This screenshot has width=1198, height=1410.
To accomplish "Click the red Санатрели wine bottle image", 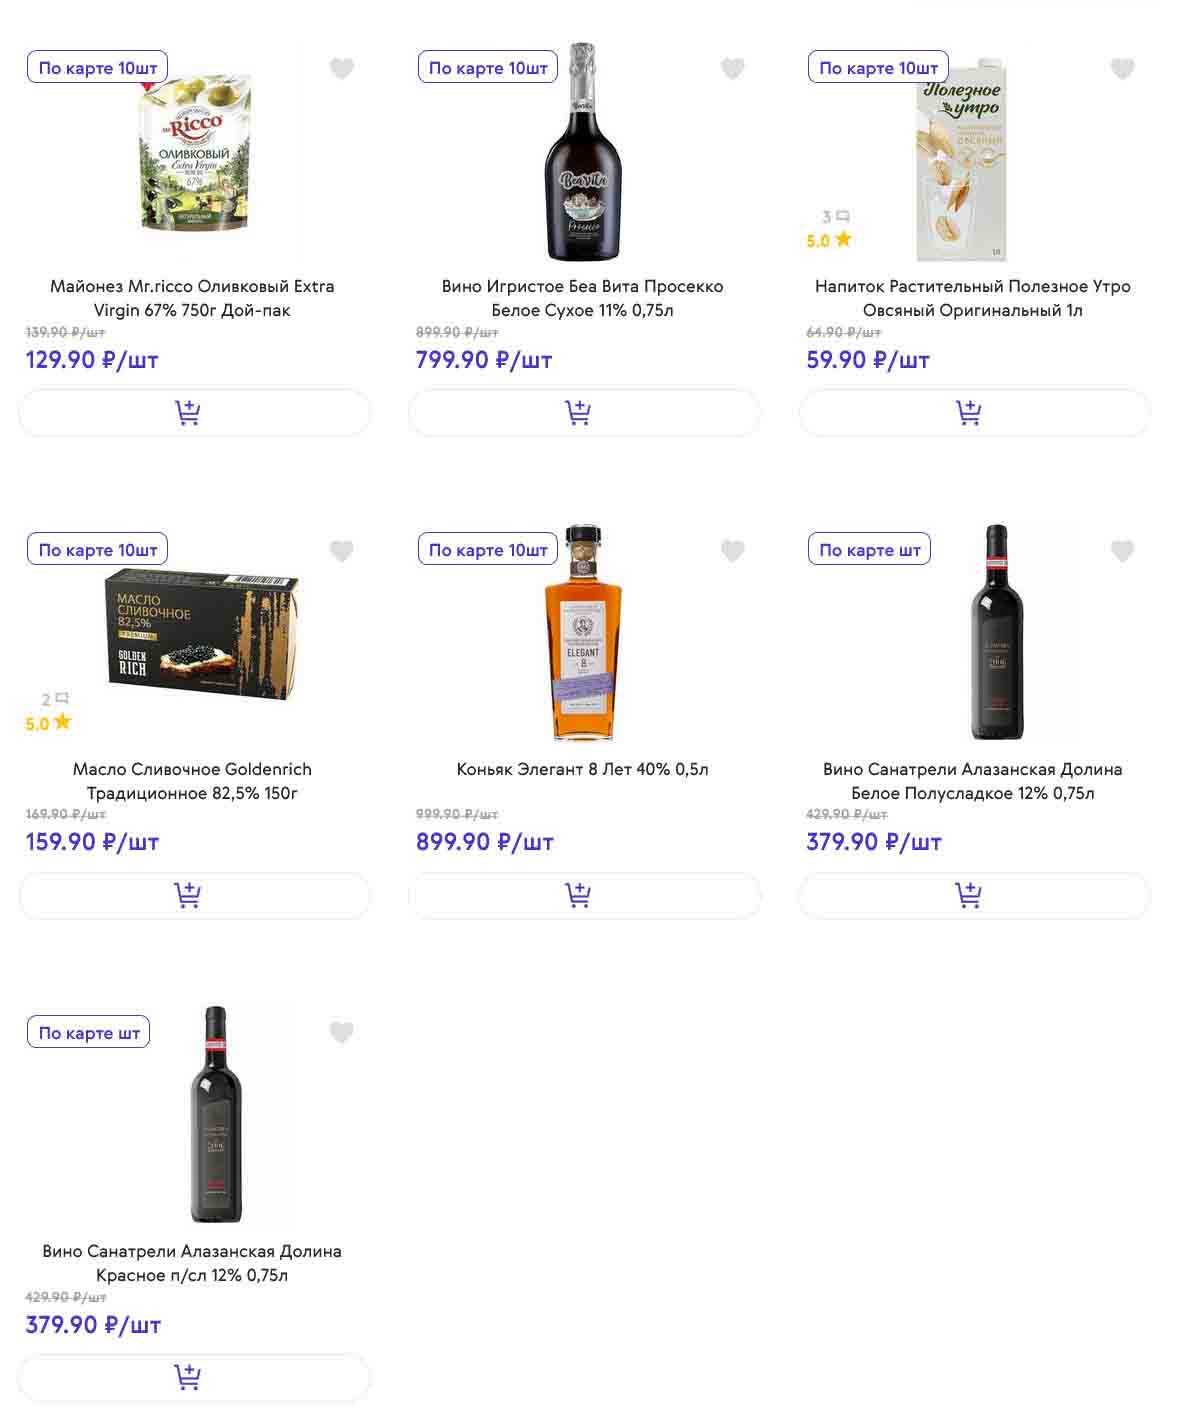I will click(x=215, y=1114).
